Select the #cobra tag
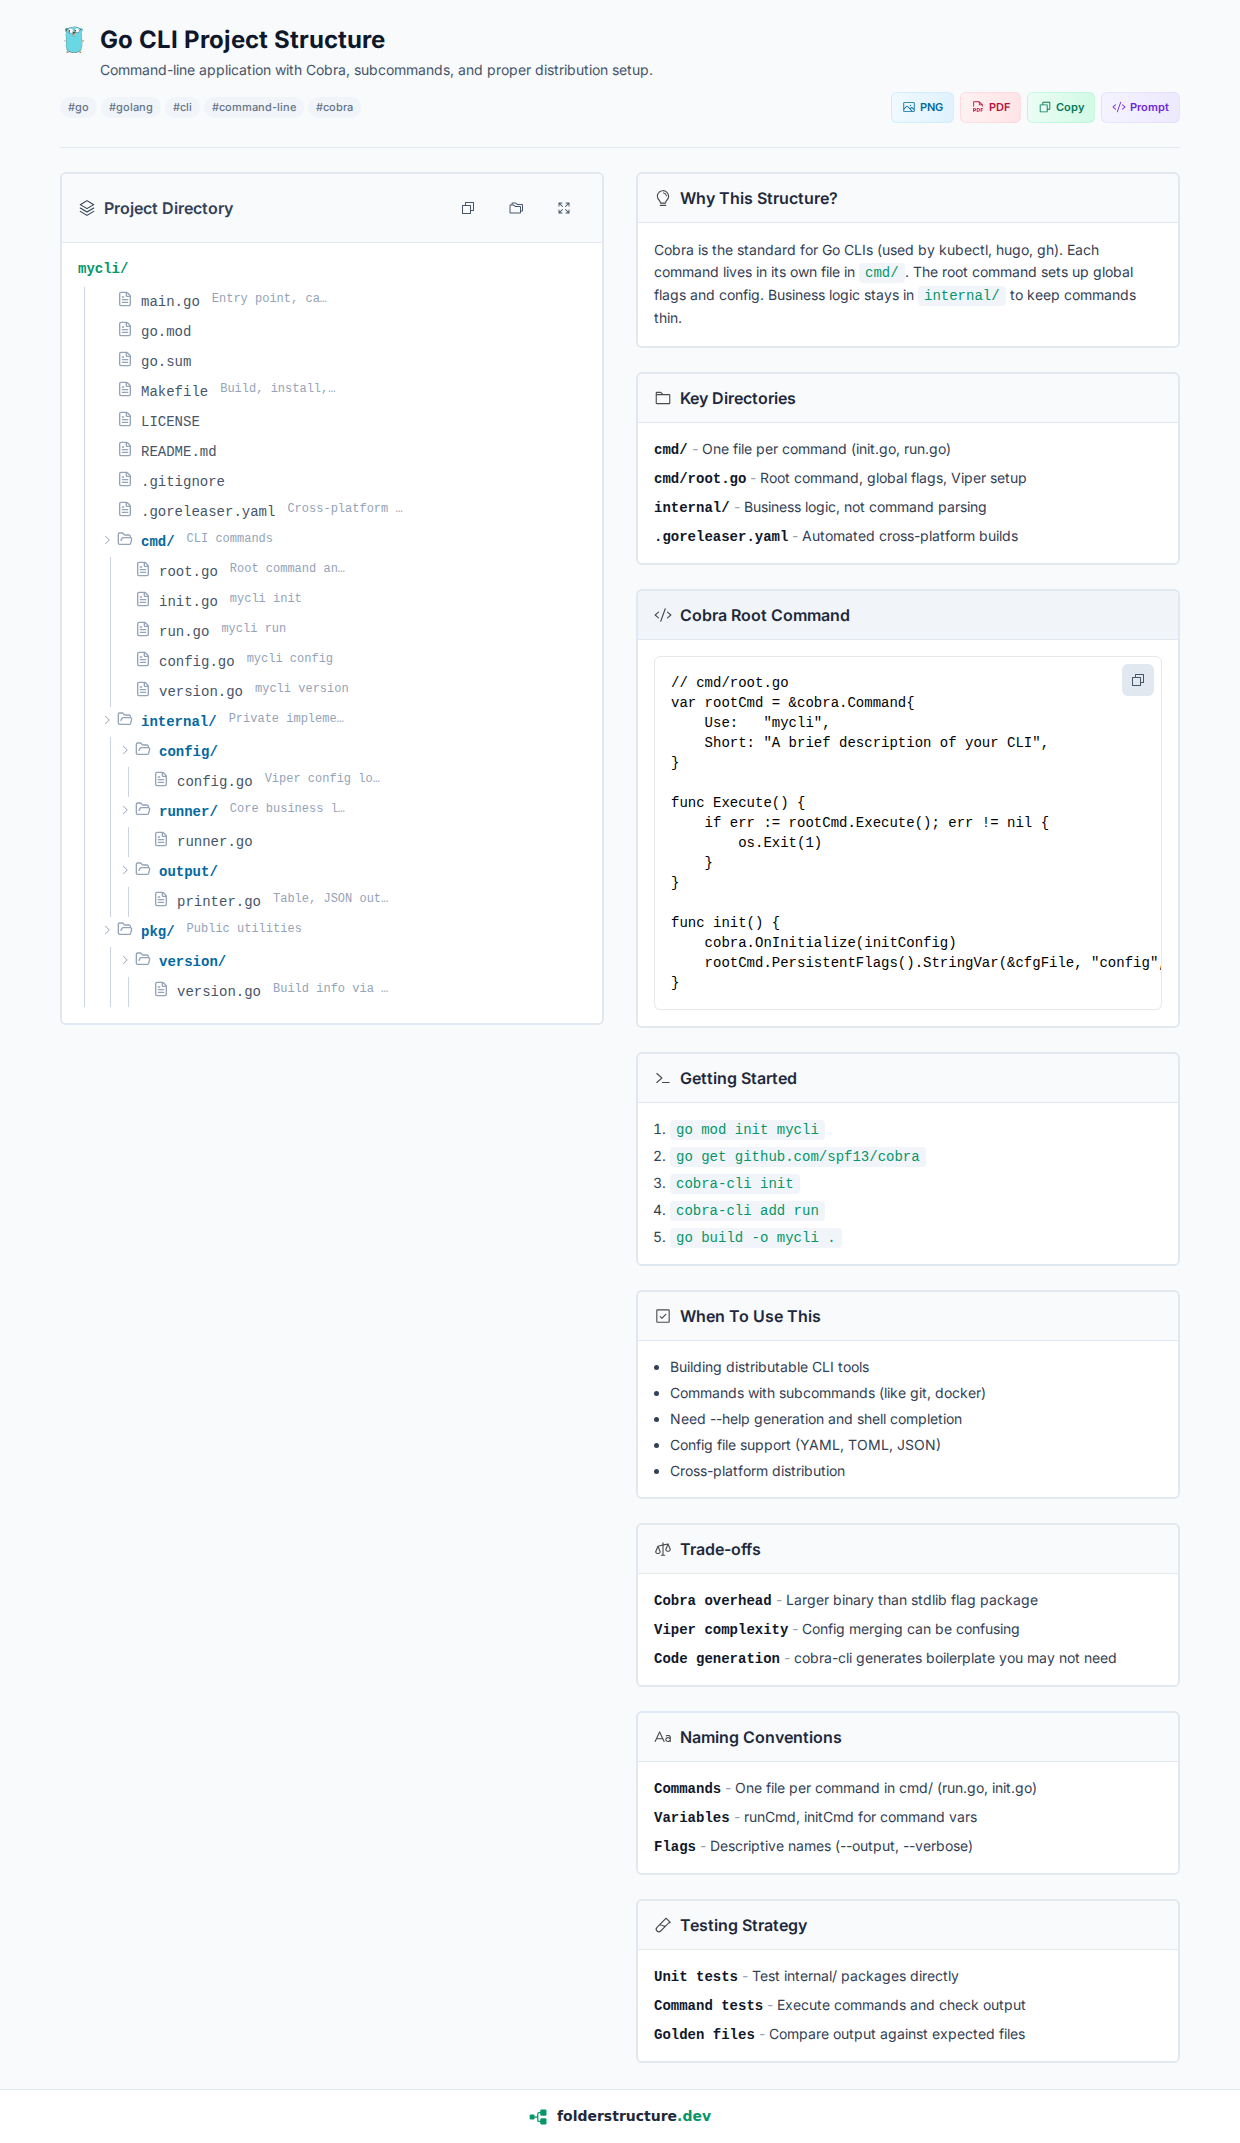This screenshot has height=2143, width=1240. point(334,107)
